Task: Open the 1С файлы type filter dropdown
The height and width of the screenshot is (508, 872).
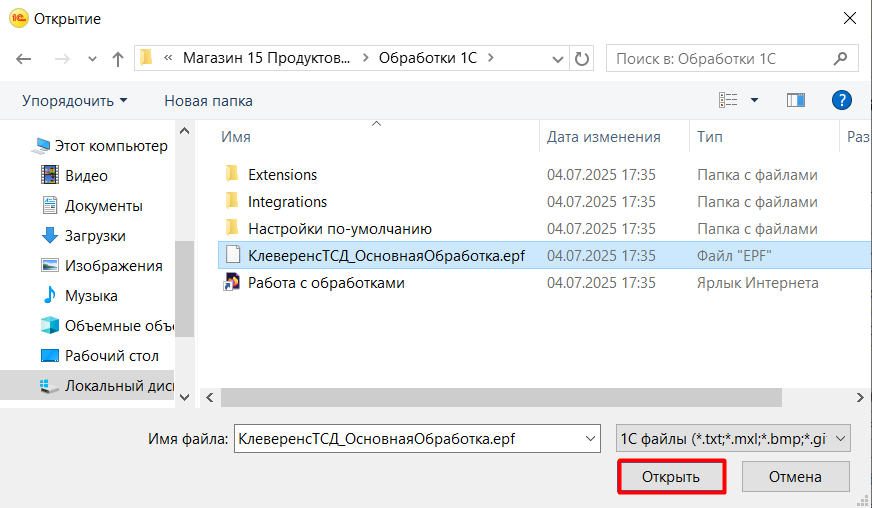Action: tap(733, 439)
